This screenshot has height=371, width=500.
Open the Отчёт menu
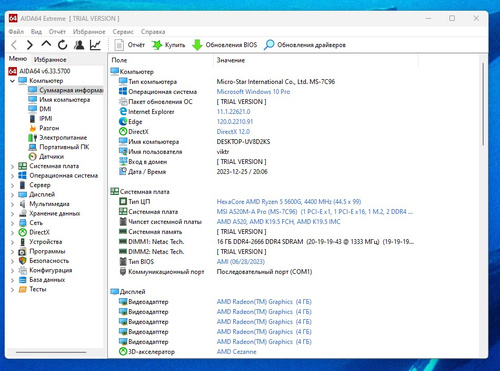(x=57, y=32)
